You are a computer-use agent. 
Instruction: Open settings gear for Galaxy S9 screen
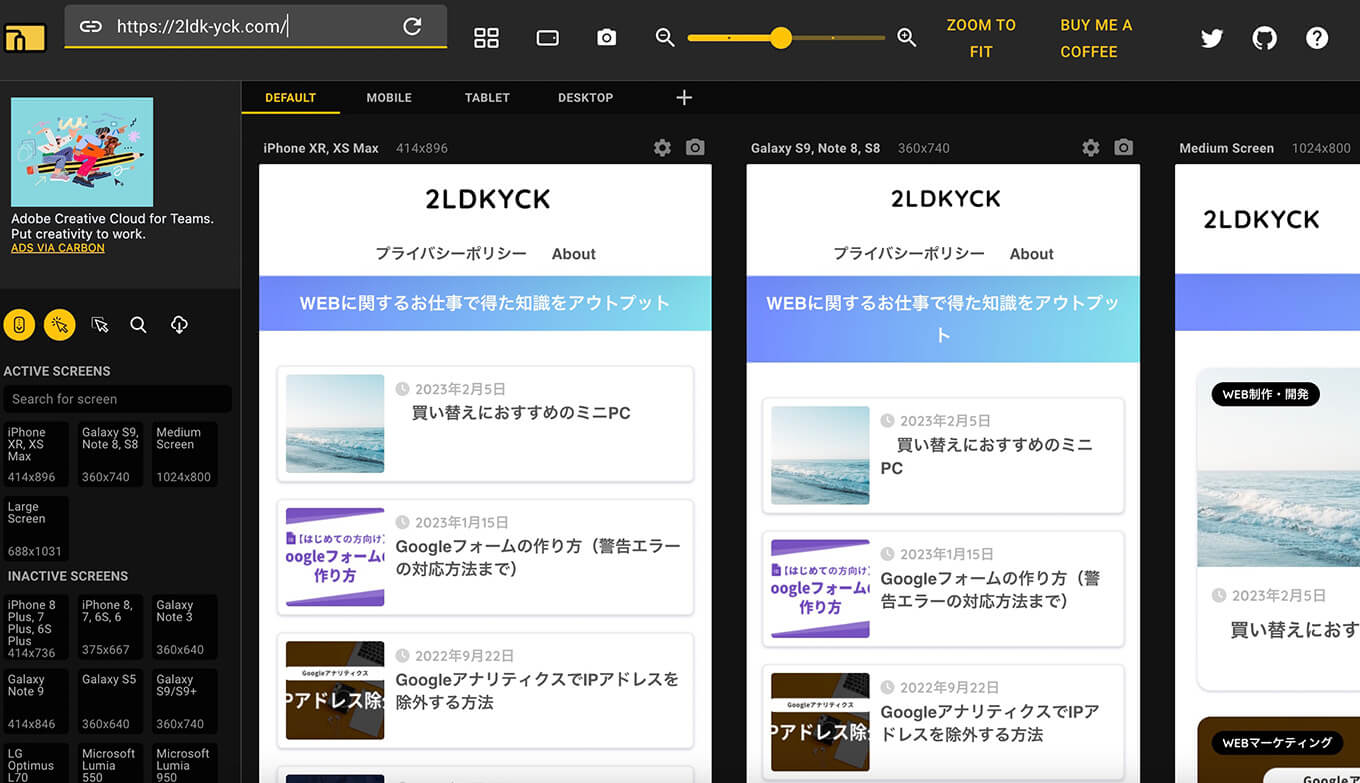[x=1090, y=148]
